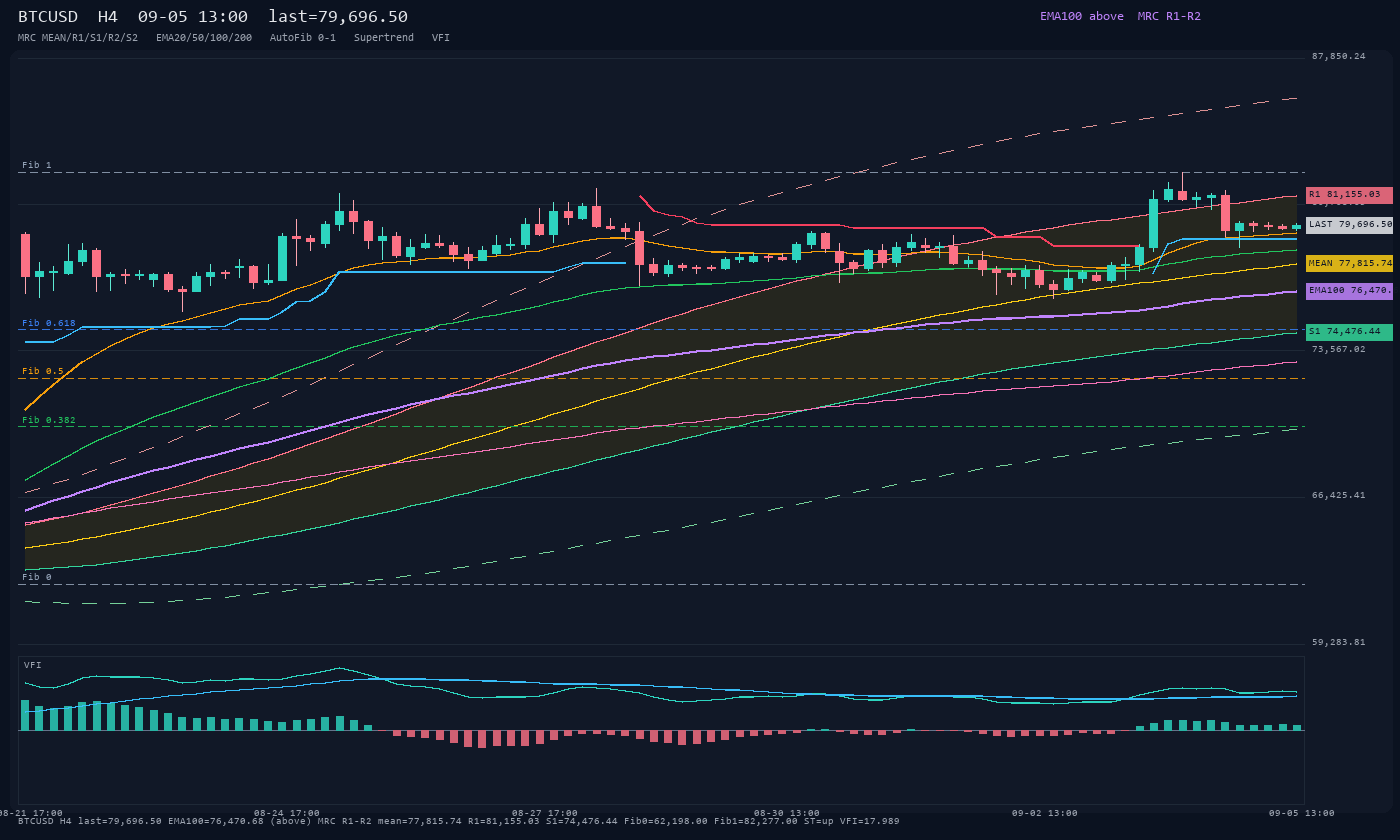This screenshot has width=1400, height=840.
Task: Click the '09-05 13:00' header timestamp
Action: (x=193, y=17)
